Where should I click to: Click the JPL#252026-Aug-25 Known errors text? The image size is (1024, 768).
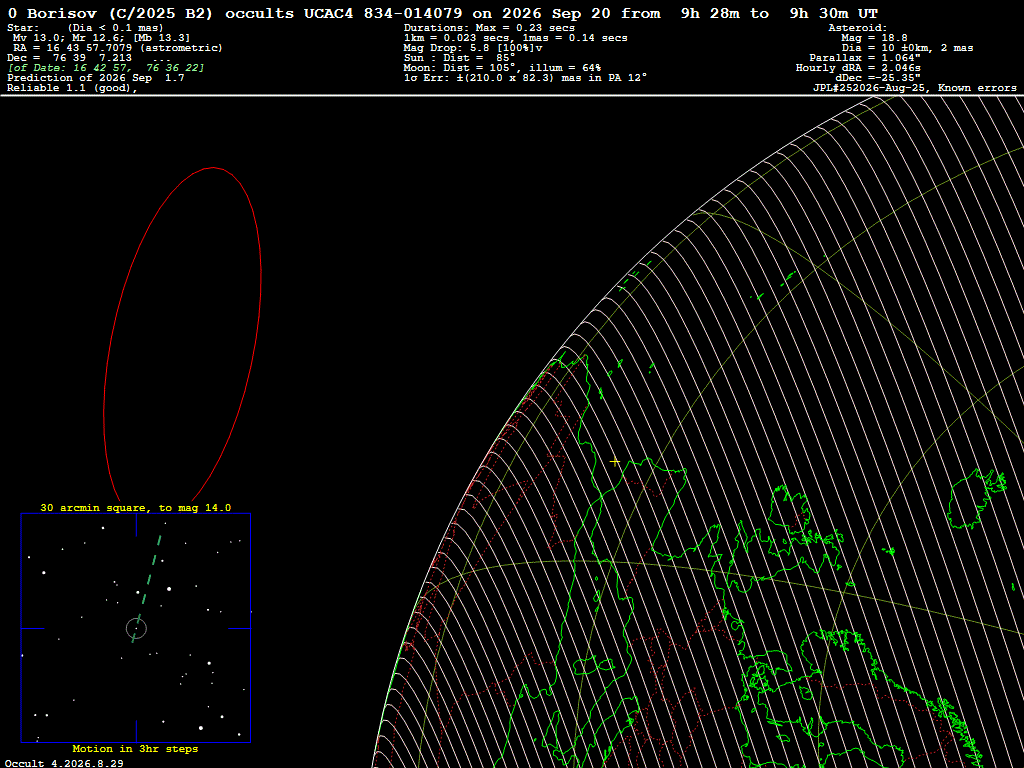pyautogui.click(x=914, y=88)
